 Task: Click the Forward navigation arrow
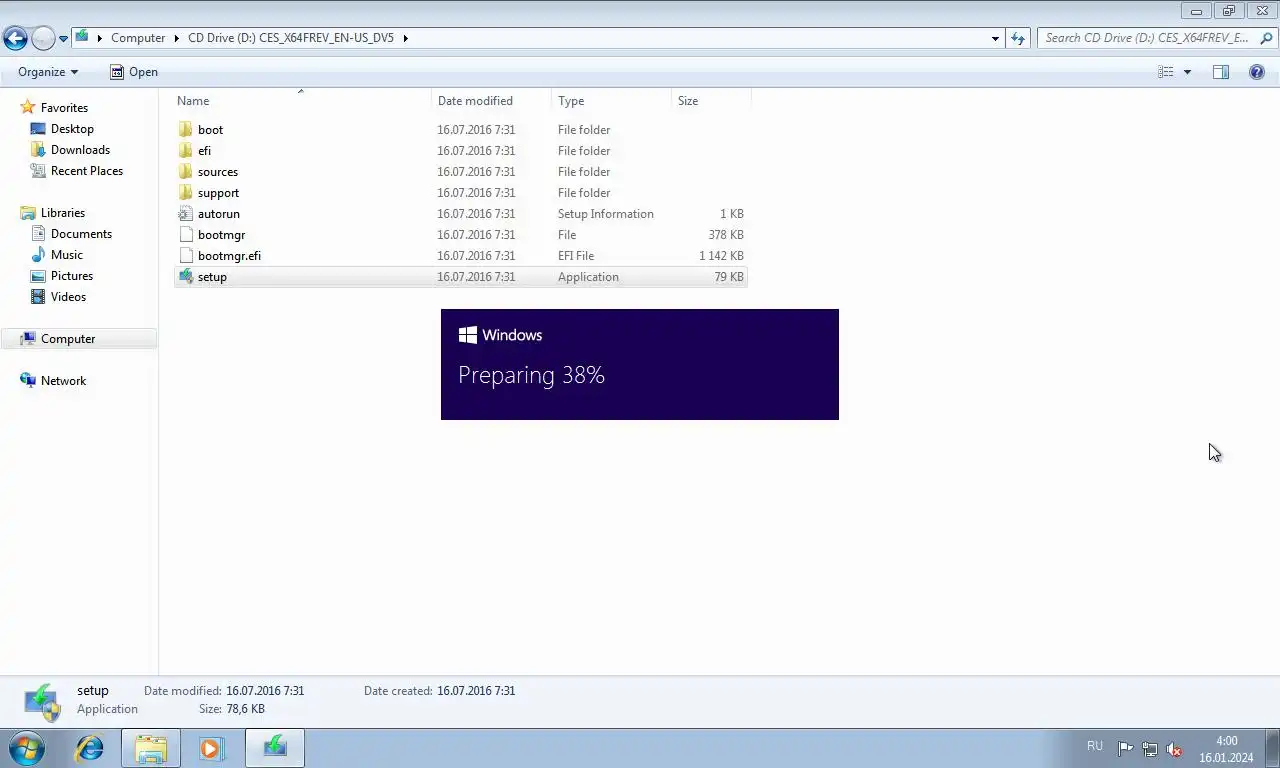43,39
